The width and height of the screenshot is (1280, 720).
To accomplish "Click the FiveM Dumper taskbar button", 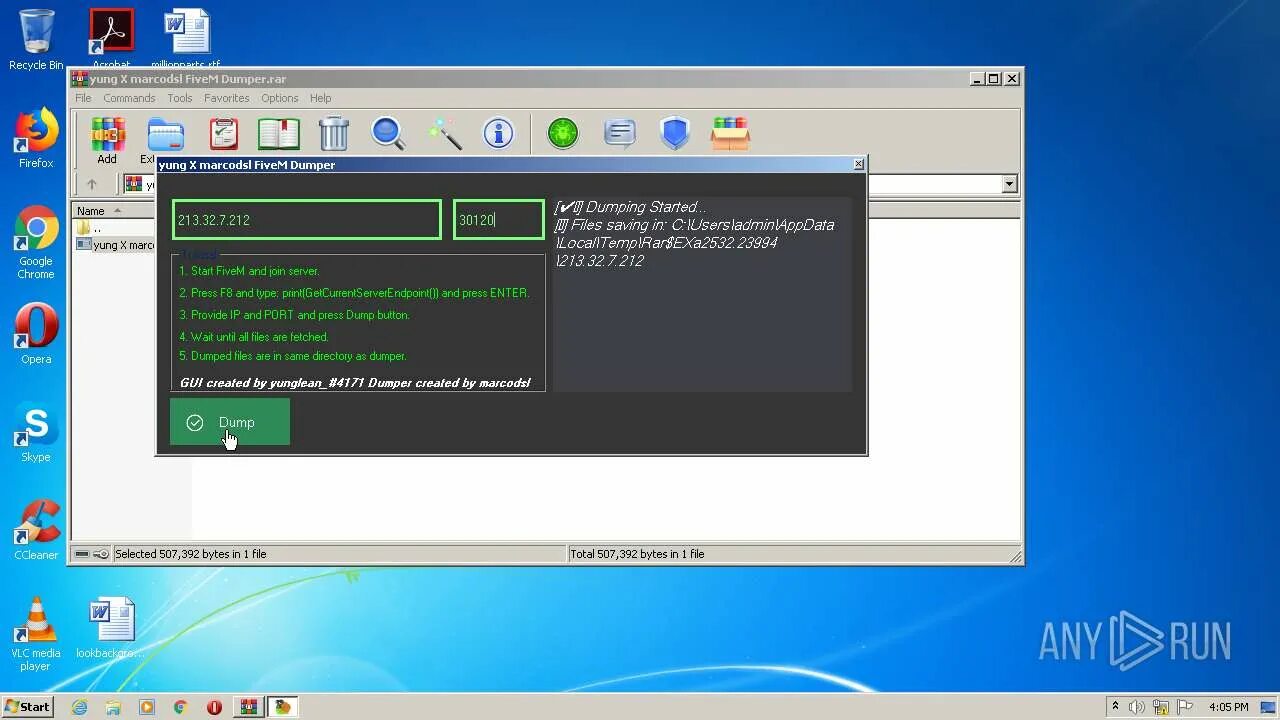I will tap(283, 707).
